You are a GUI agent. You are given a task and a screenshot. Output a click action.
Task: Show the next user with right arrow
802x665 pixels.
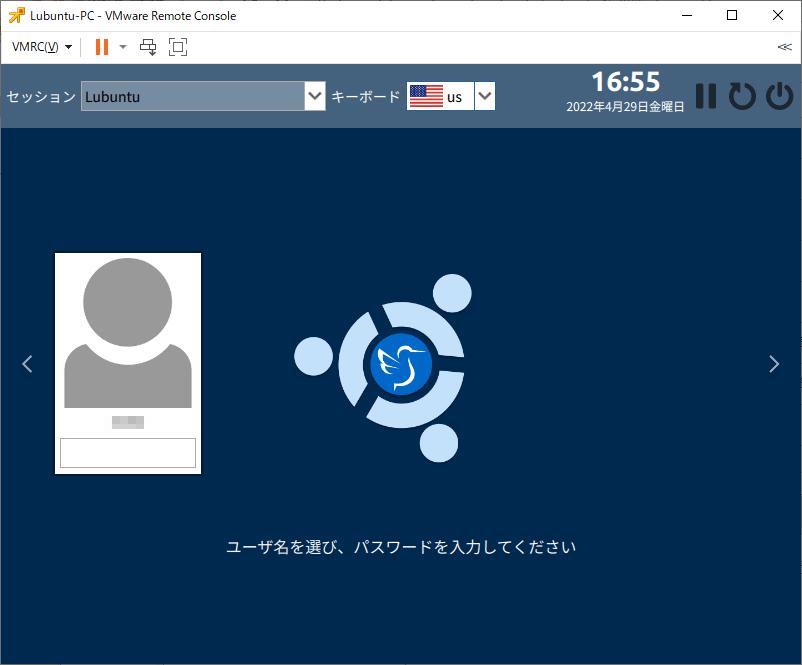click(774, 364)
